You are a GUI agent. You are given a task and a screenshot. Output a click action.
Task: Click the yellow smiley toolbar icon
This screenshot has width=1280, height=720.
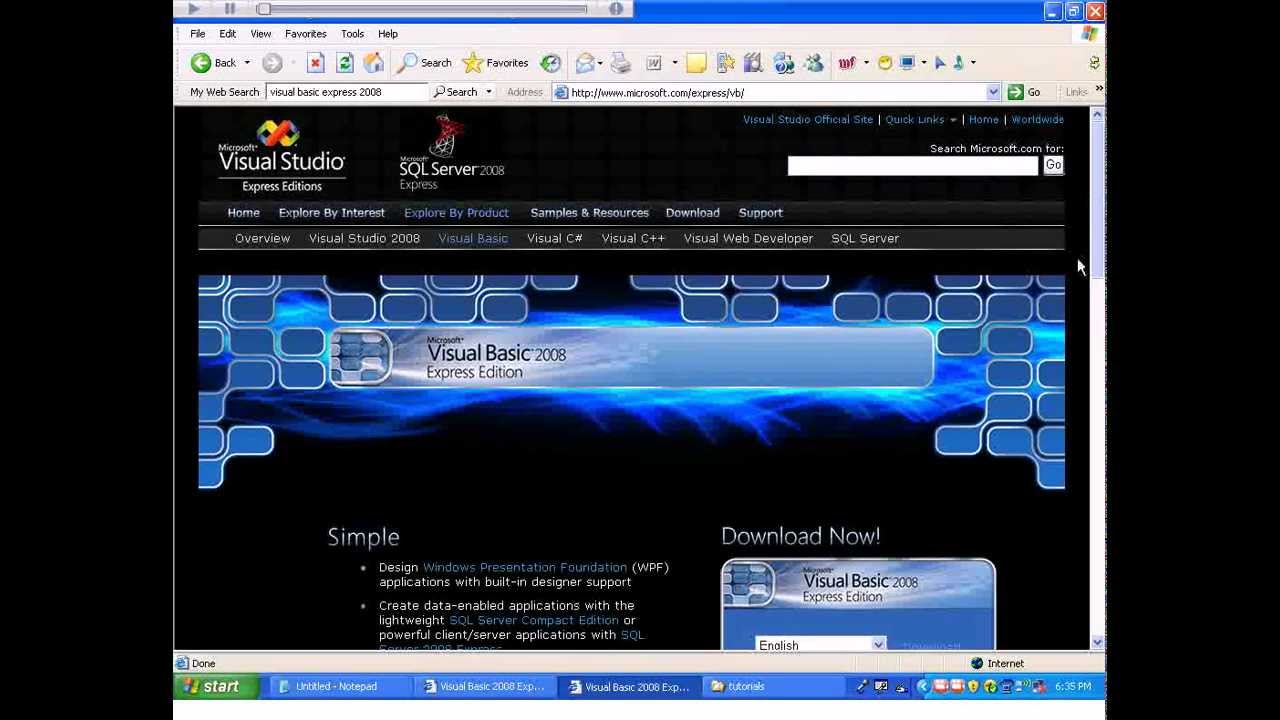coord(885,63)
